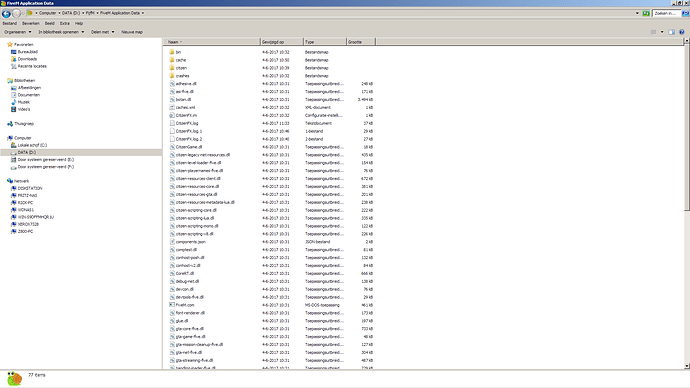Viewport: 690px width, 388px height.
Task: Click the CitizenFX.ini file icon
Action: point(172,115)
